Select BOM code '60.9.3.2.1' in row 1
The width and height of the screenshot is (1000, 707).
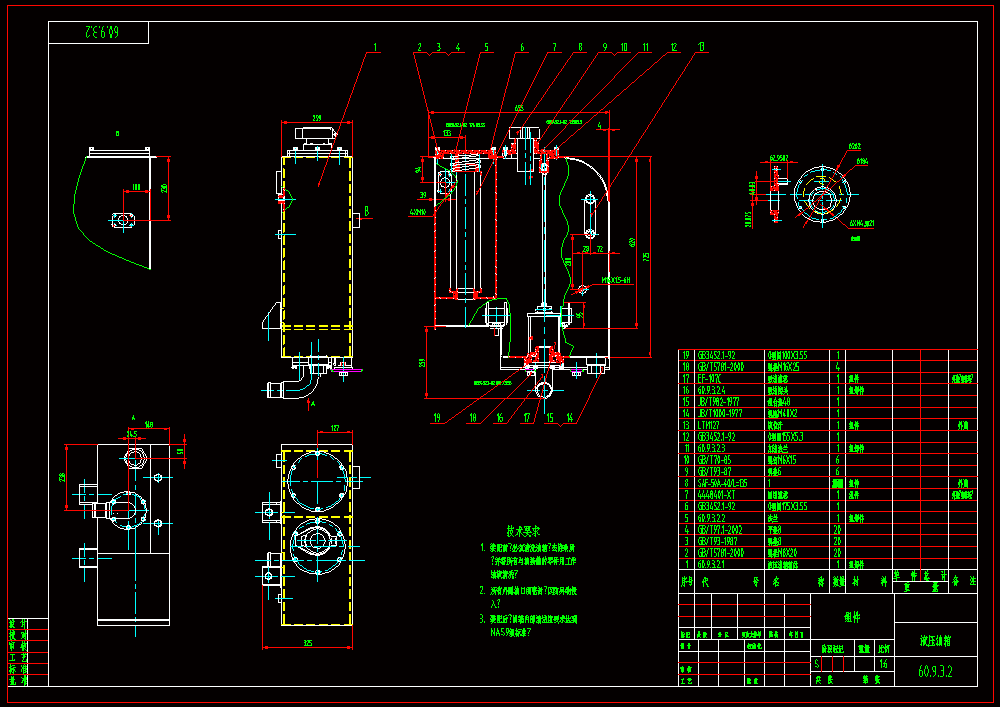click(712, 564)
